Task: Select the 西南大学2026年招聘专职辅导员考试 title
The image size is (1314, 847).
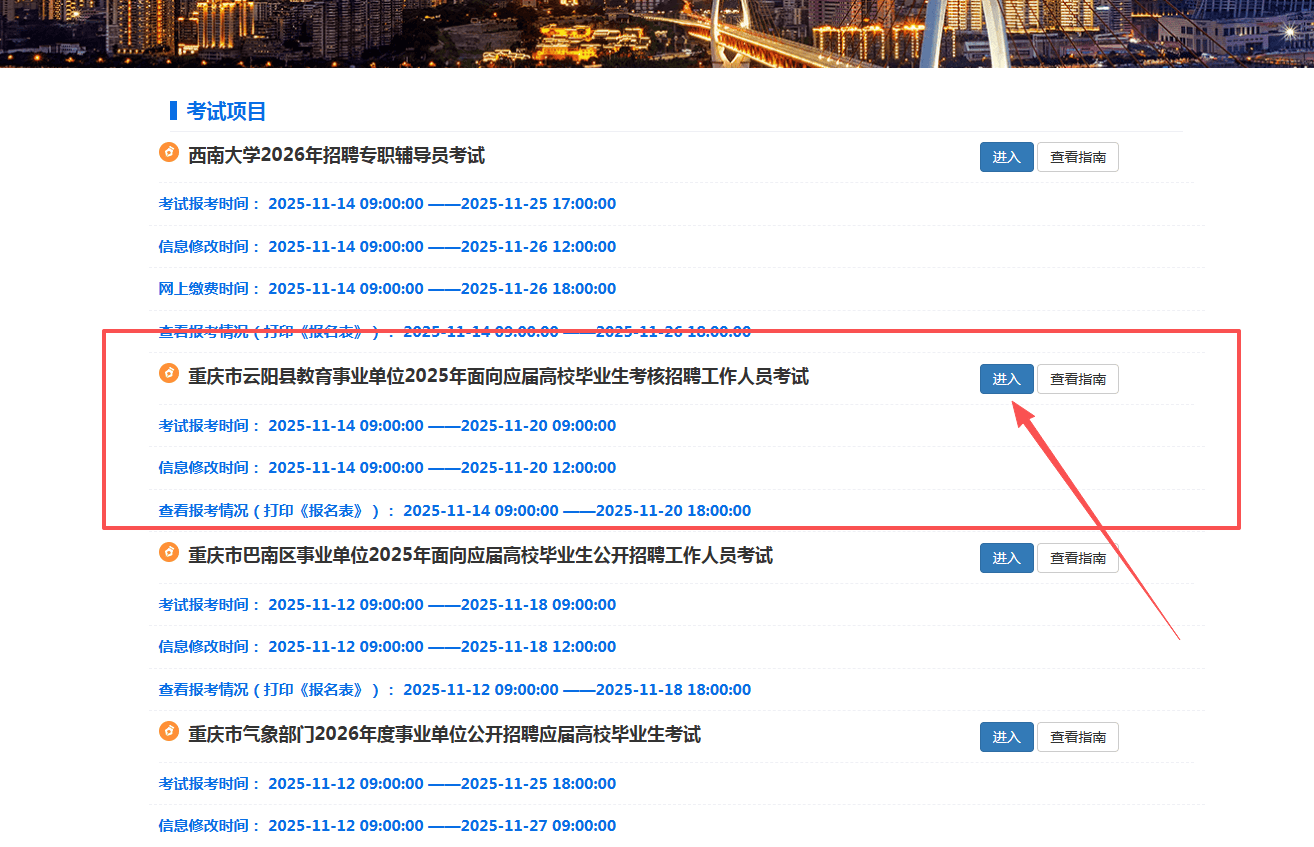Action: (x=336, y=156)
